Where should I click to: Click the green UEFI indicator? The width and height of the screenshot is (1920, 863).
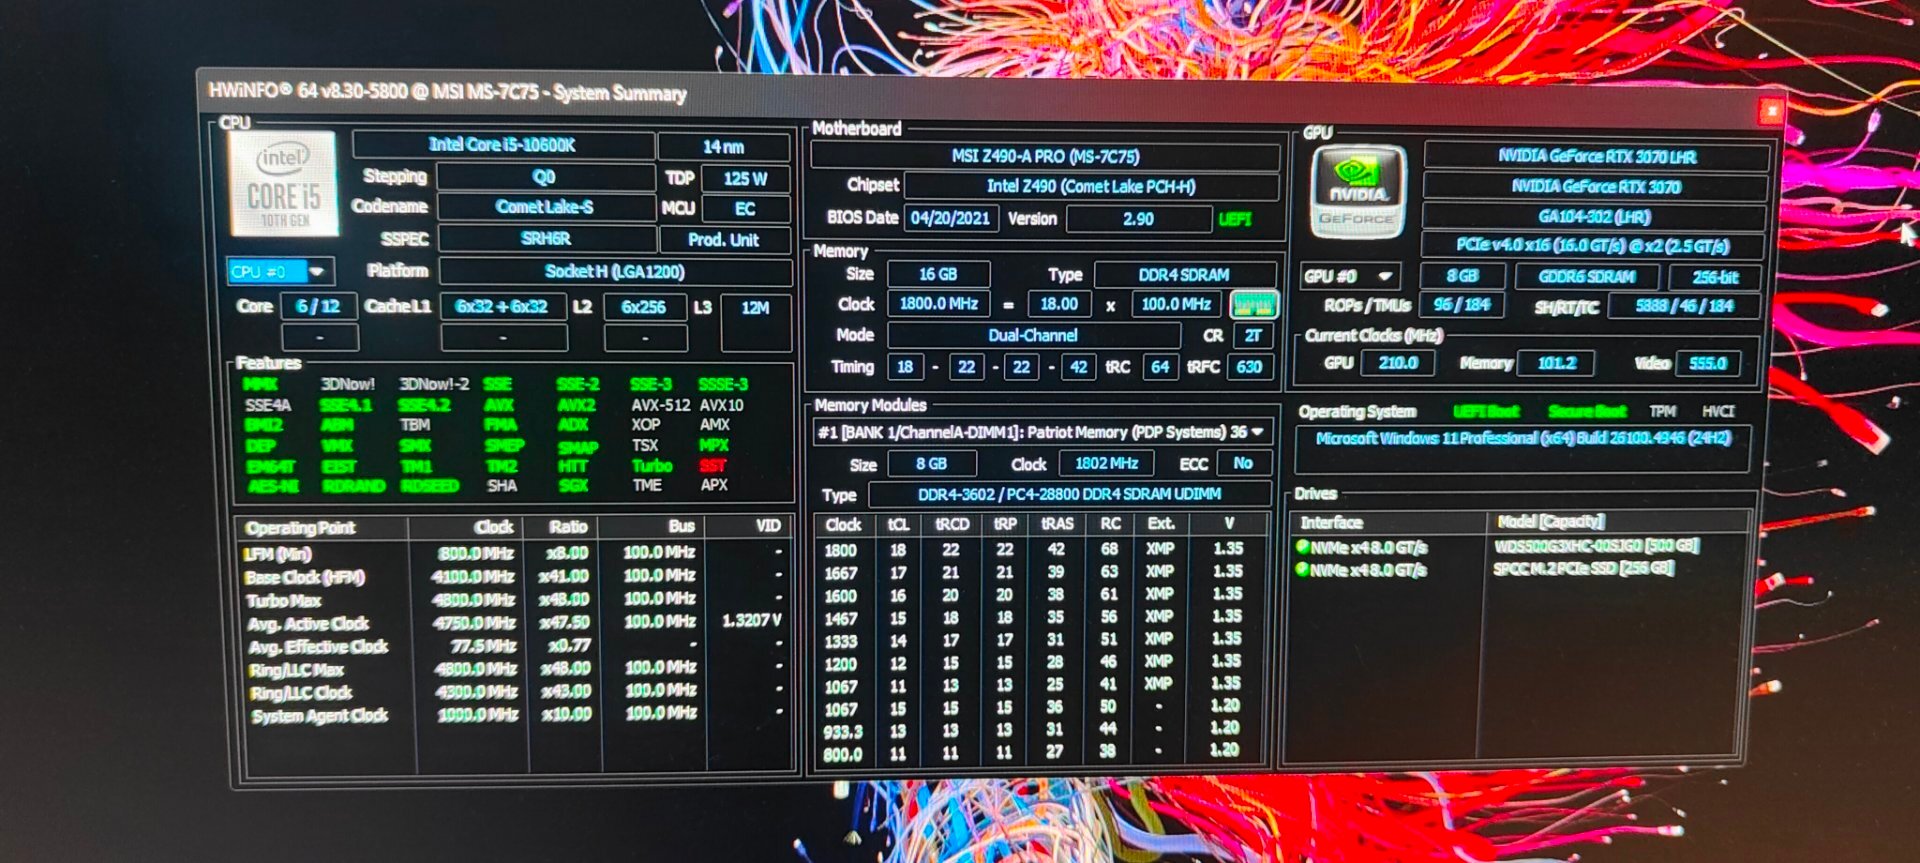(x=1235, y=219)
